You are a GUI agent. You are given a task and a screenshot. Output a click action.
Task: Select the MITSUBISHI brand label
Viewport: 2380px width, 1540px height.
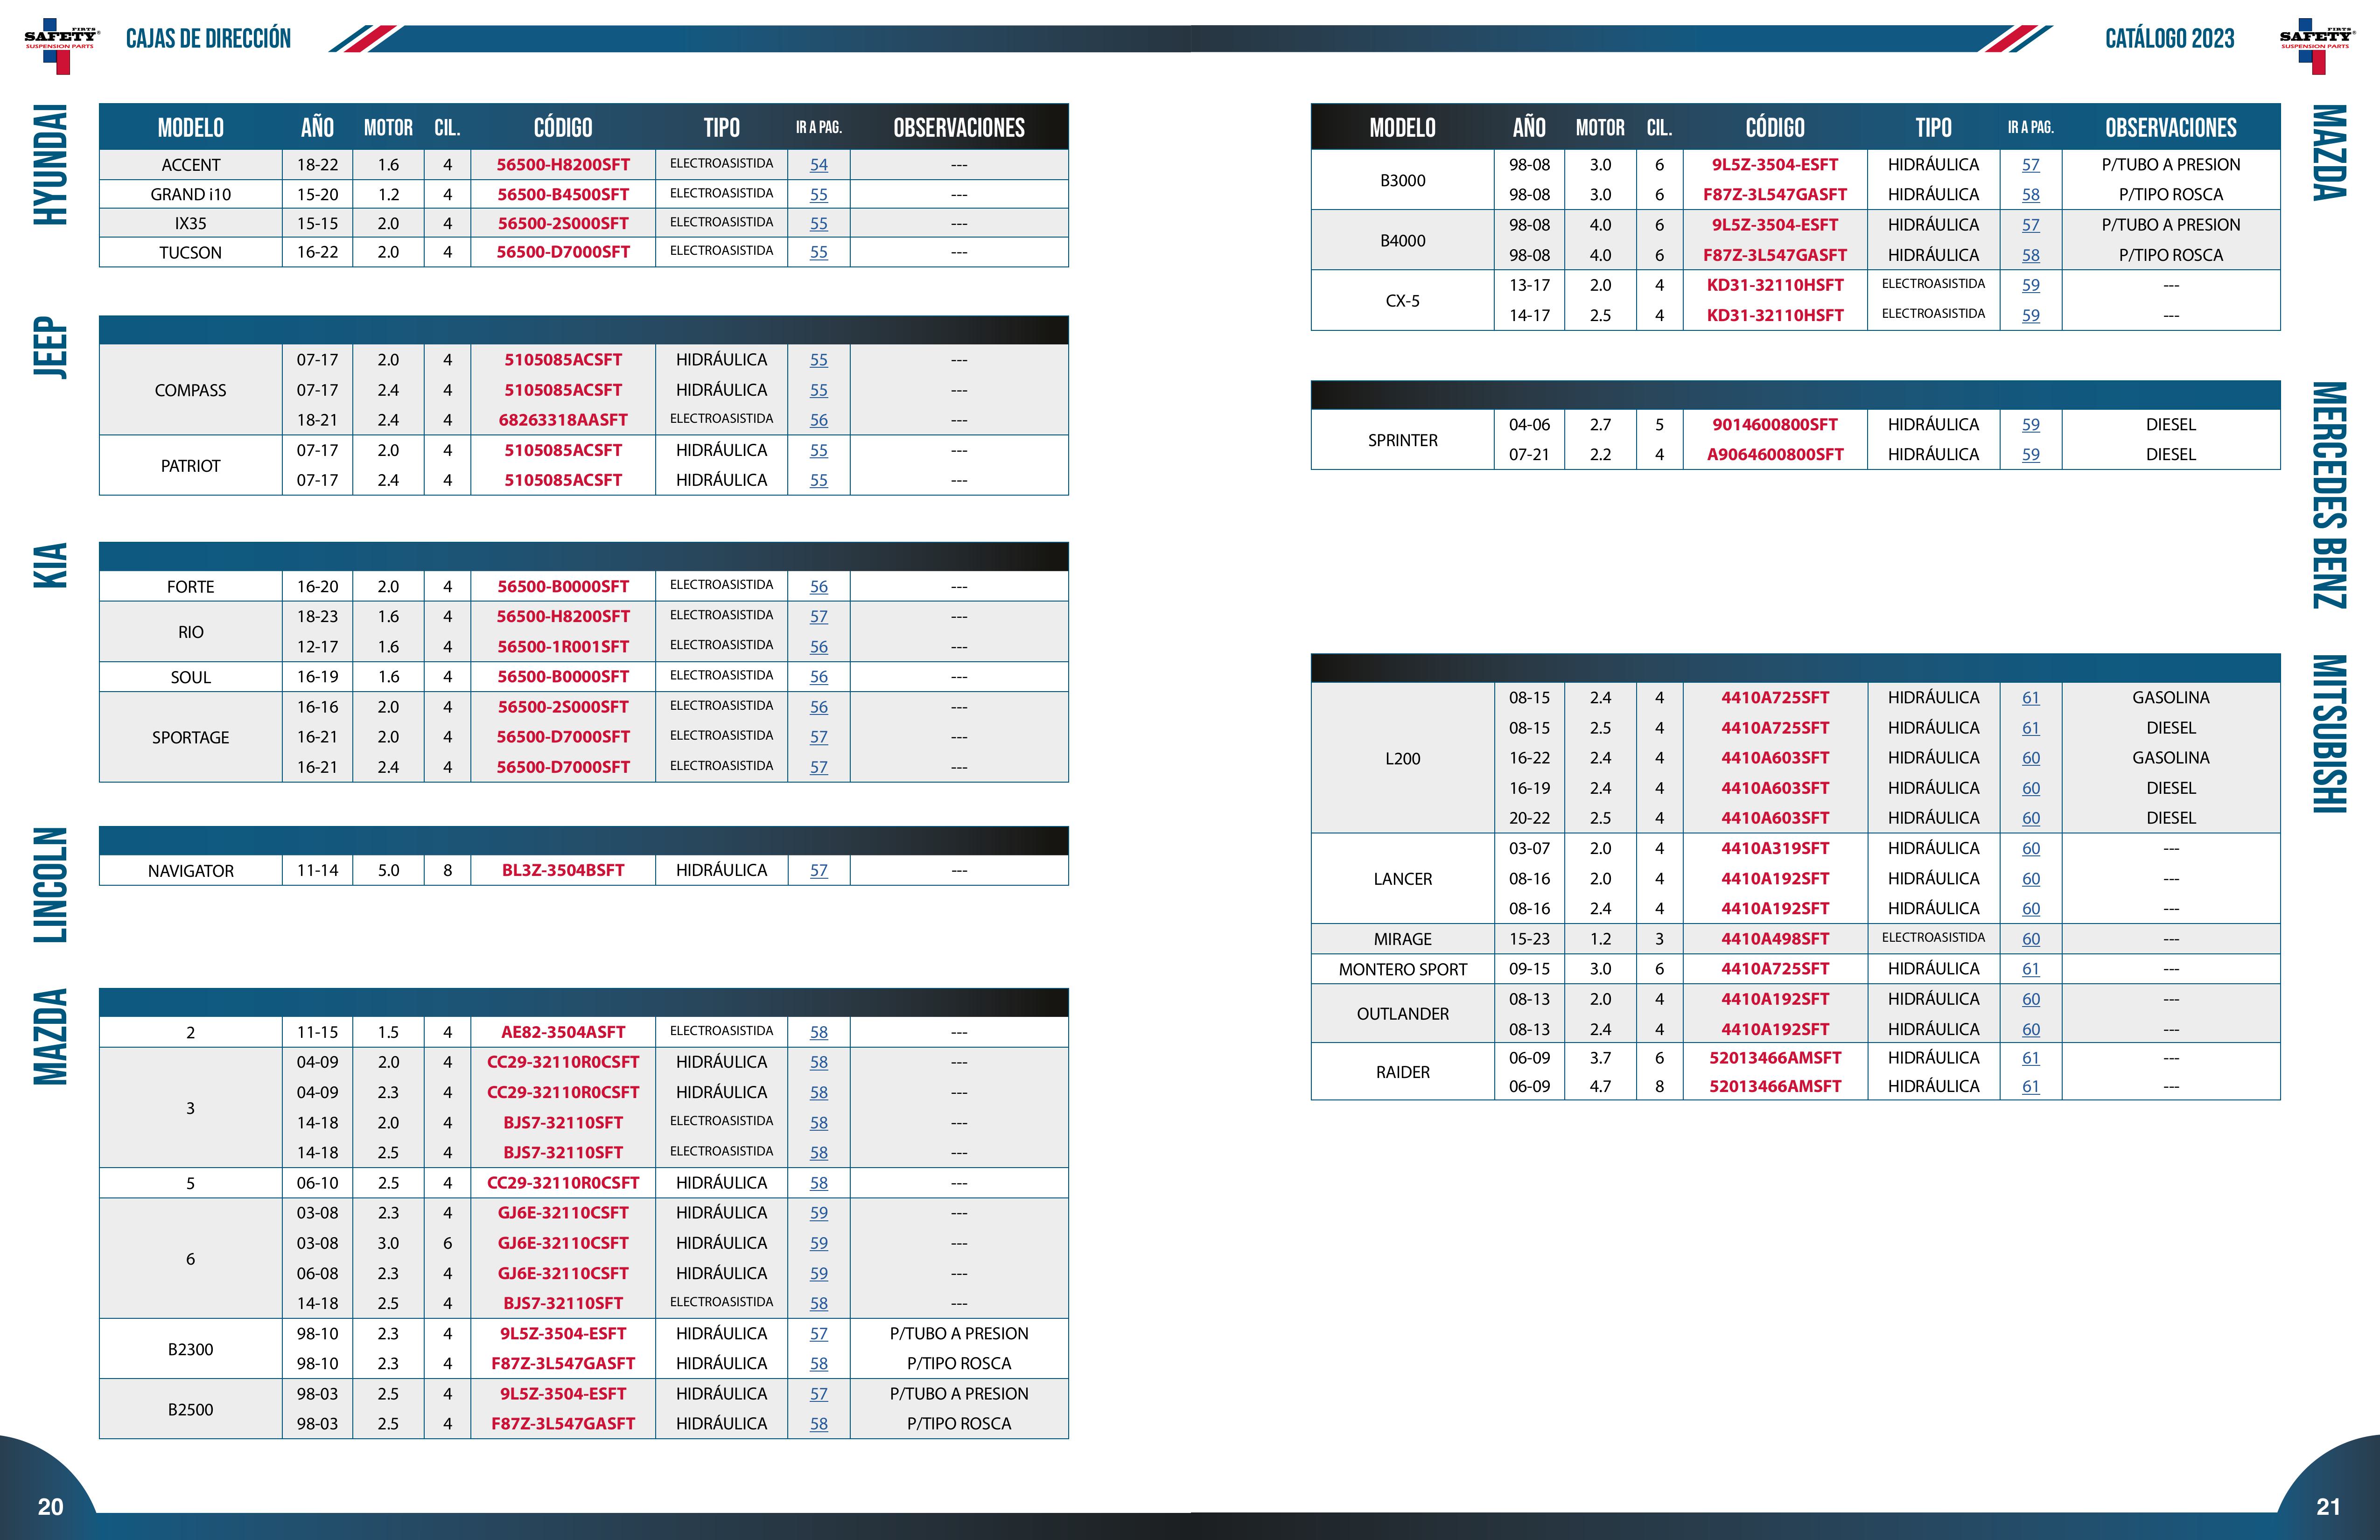tap(2329, 734)
